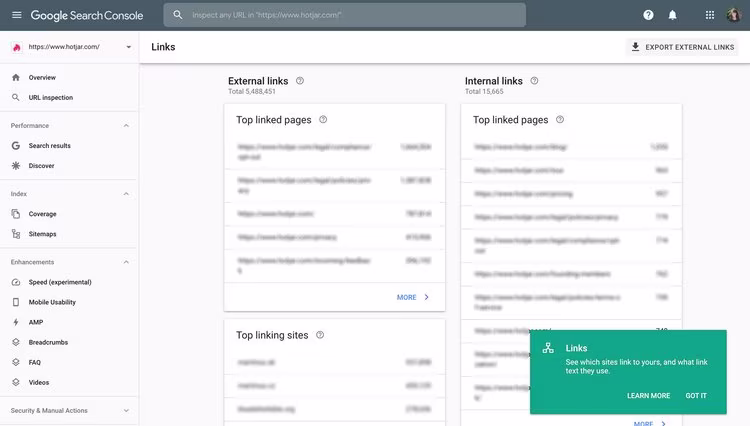The width and height of the screenshot is (750, 426).
Task: Open URL inspection in the sidebar
Action: click(51, 98)
